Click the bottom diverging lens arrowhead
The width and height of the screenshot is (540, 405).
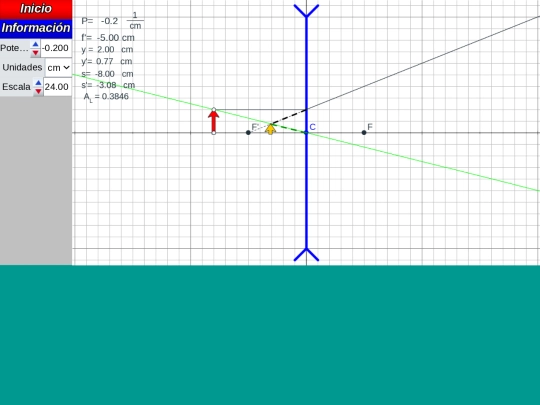coord(306,255)
